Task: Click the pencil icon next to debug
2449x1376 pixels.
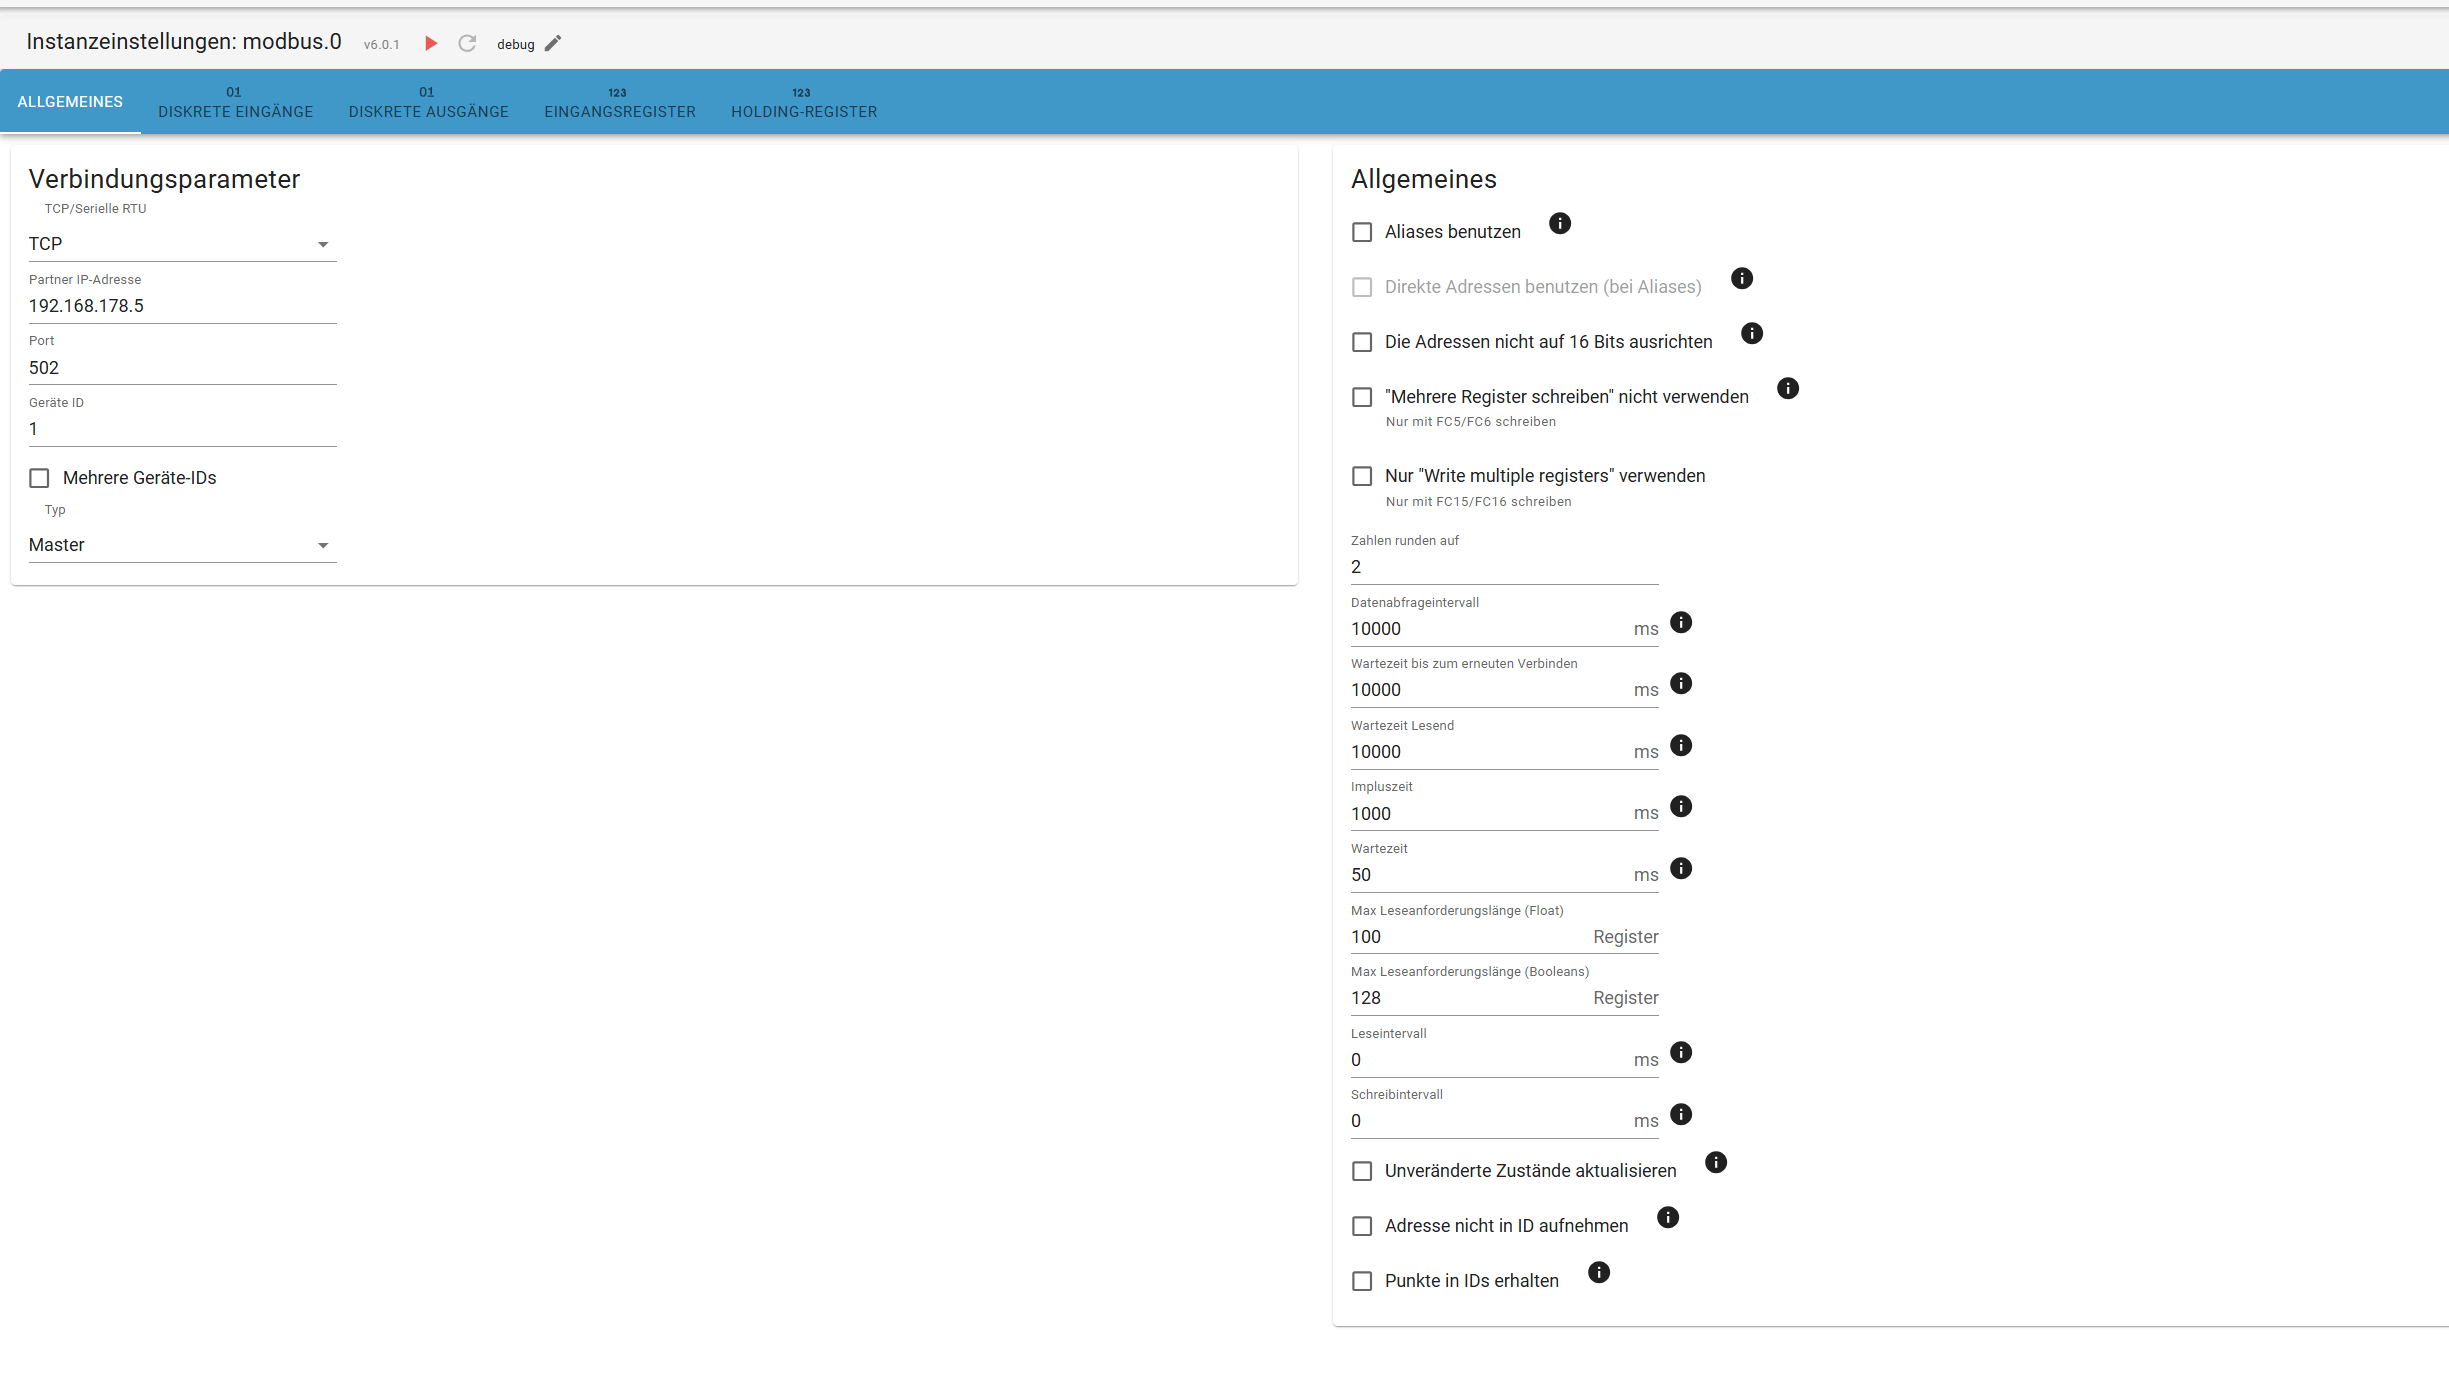Action: click(x=553, y=43)
